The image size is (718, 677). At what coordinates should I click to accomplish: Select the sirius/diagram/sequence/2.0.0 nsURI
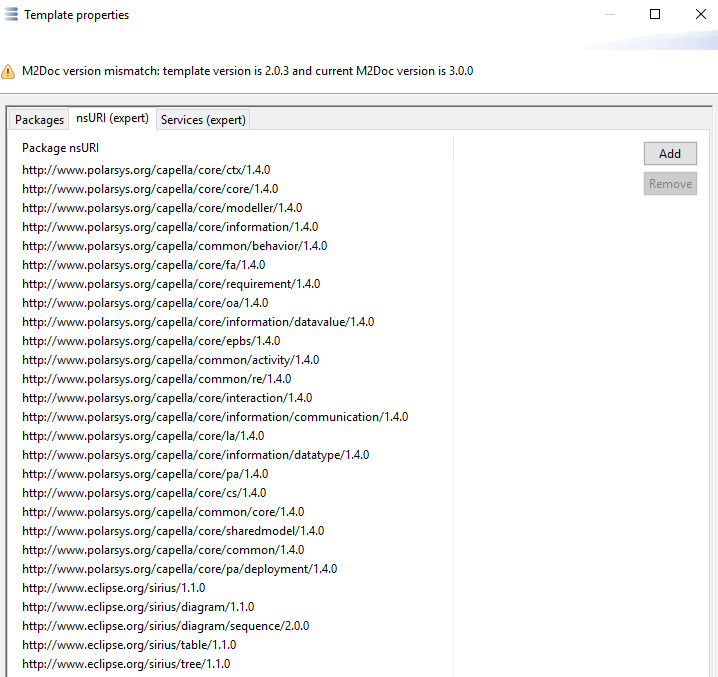[166, 626]
